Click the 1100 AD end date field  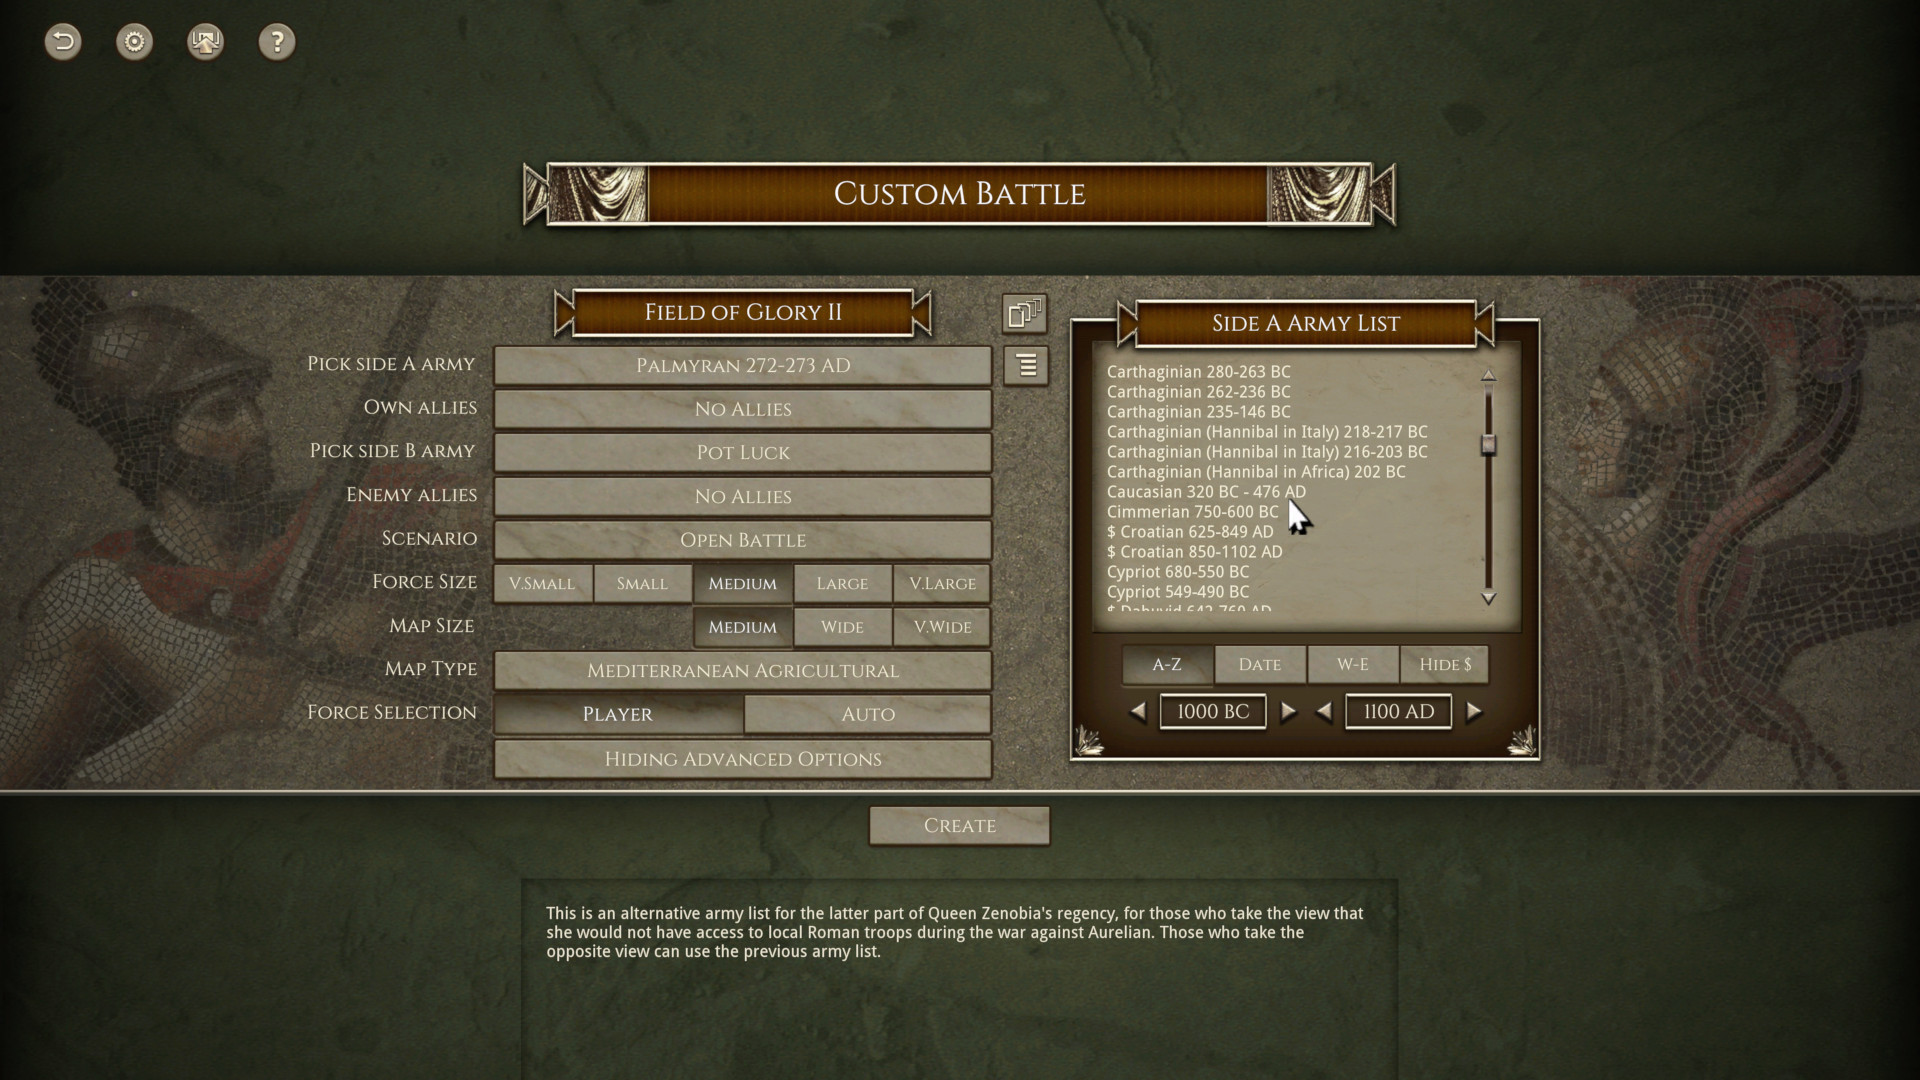(x=1398, y=712)
